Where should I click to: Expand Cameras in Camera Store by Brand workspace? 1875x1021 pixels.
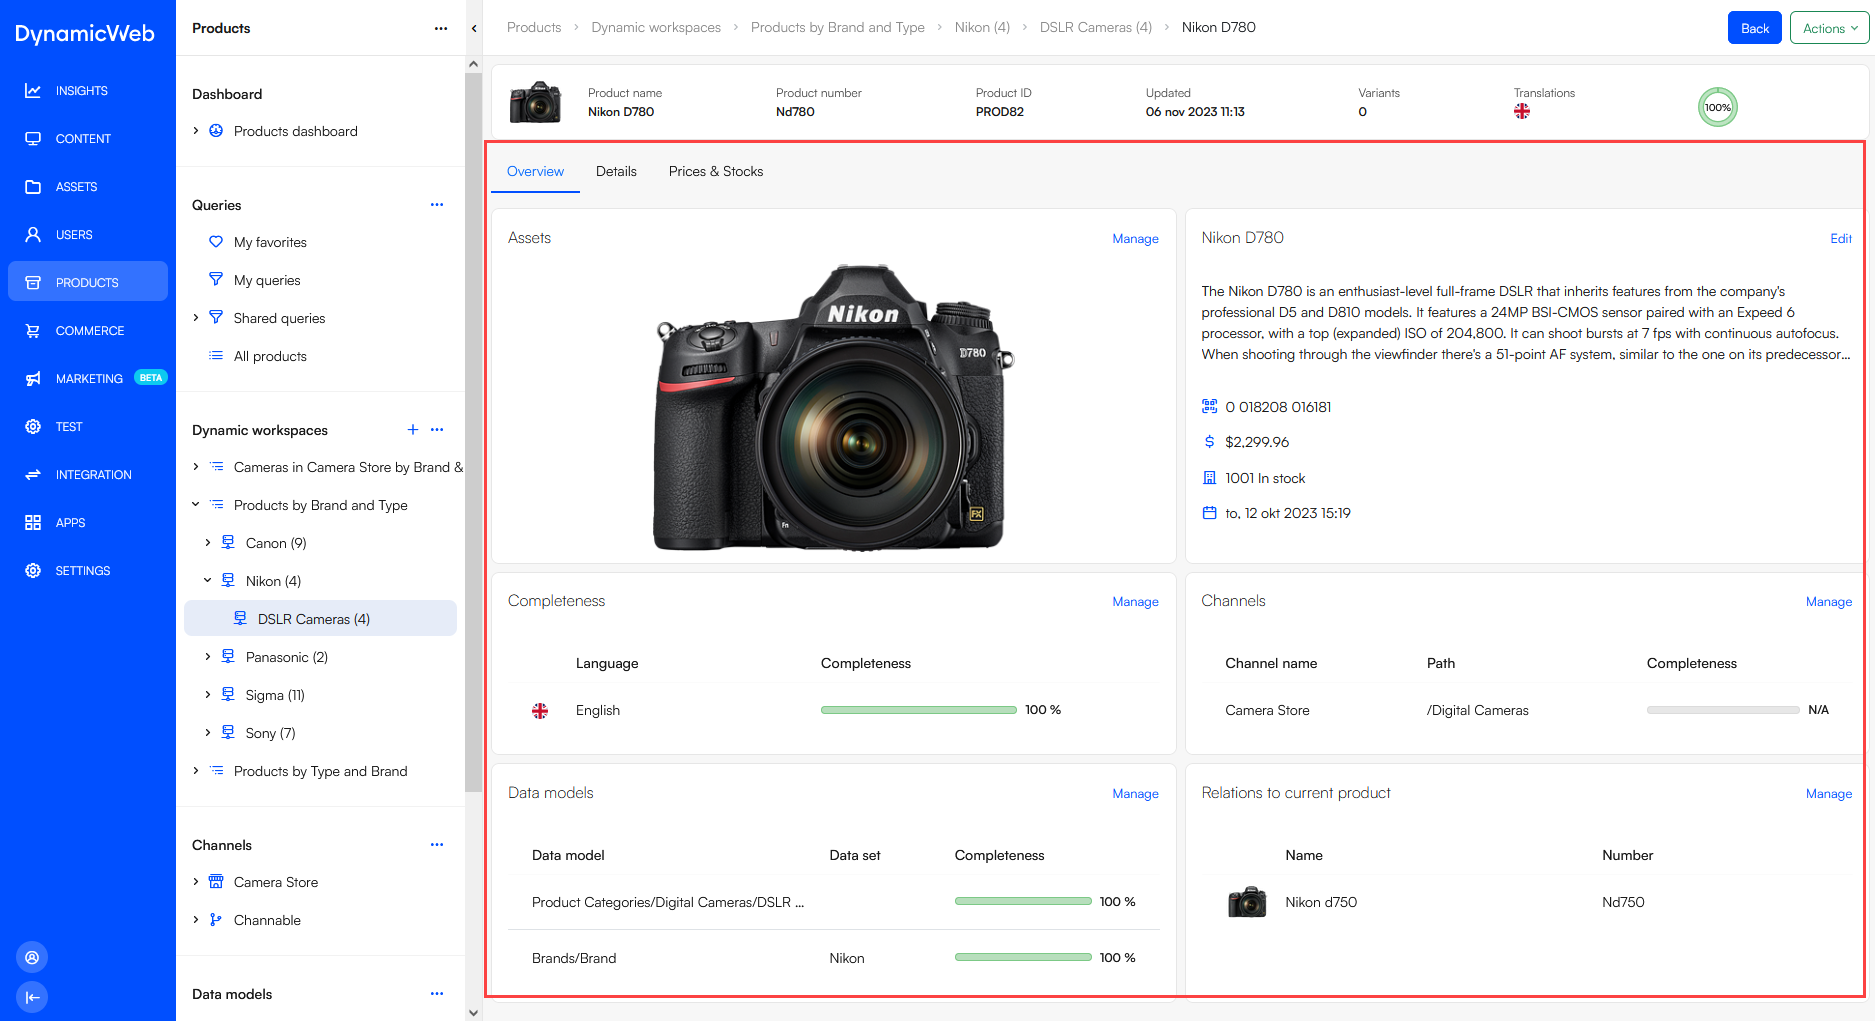(196, 467)
